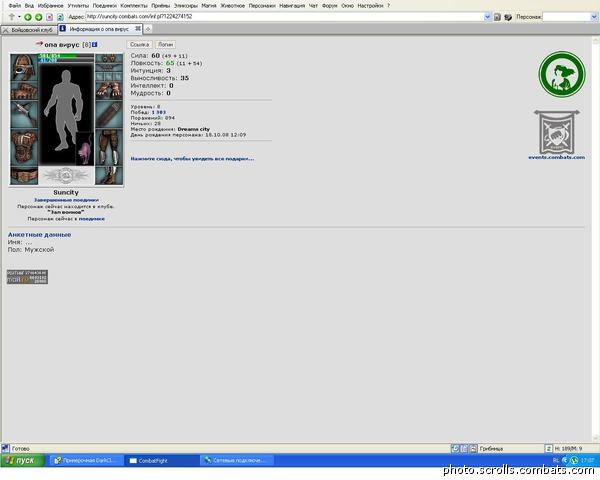Click the shield slot item
600x480 pixels.
[x=109, y=114]
